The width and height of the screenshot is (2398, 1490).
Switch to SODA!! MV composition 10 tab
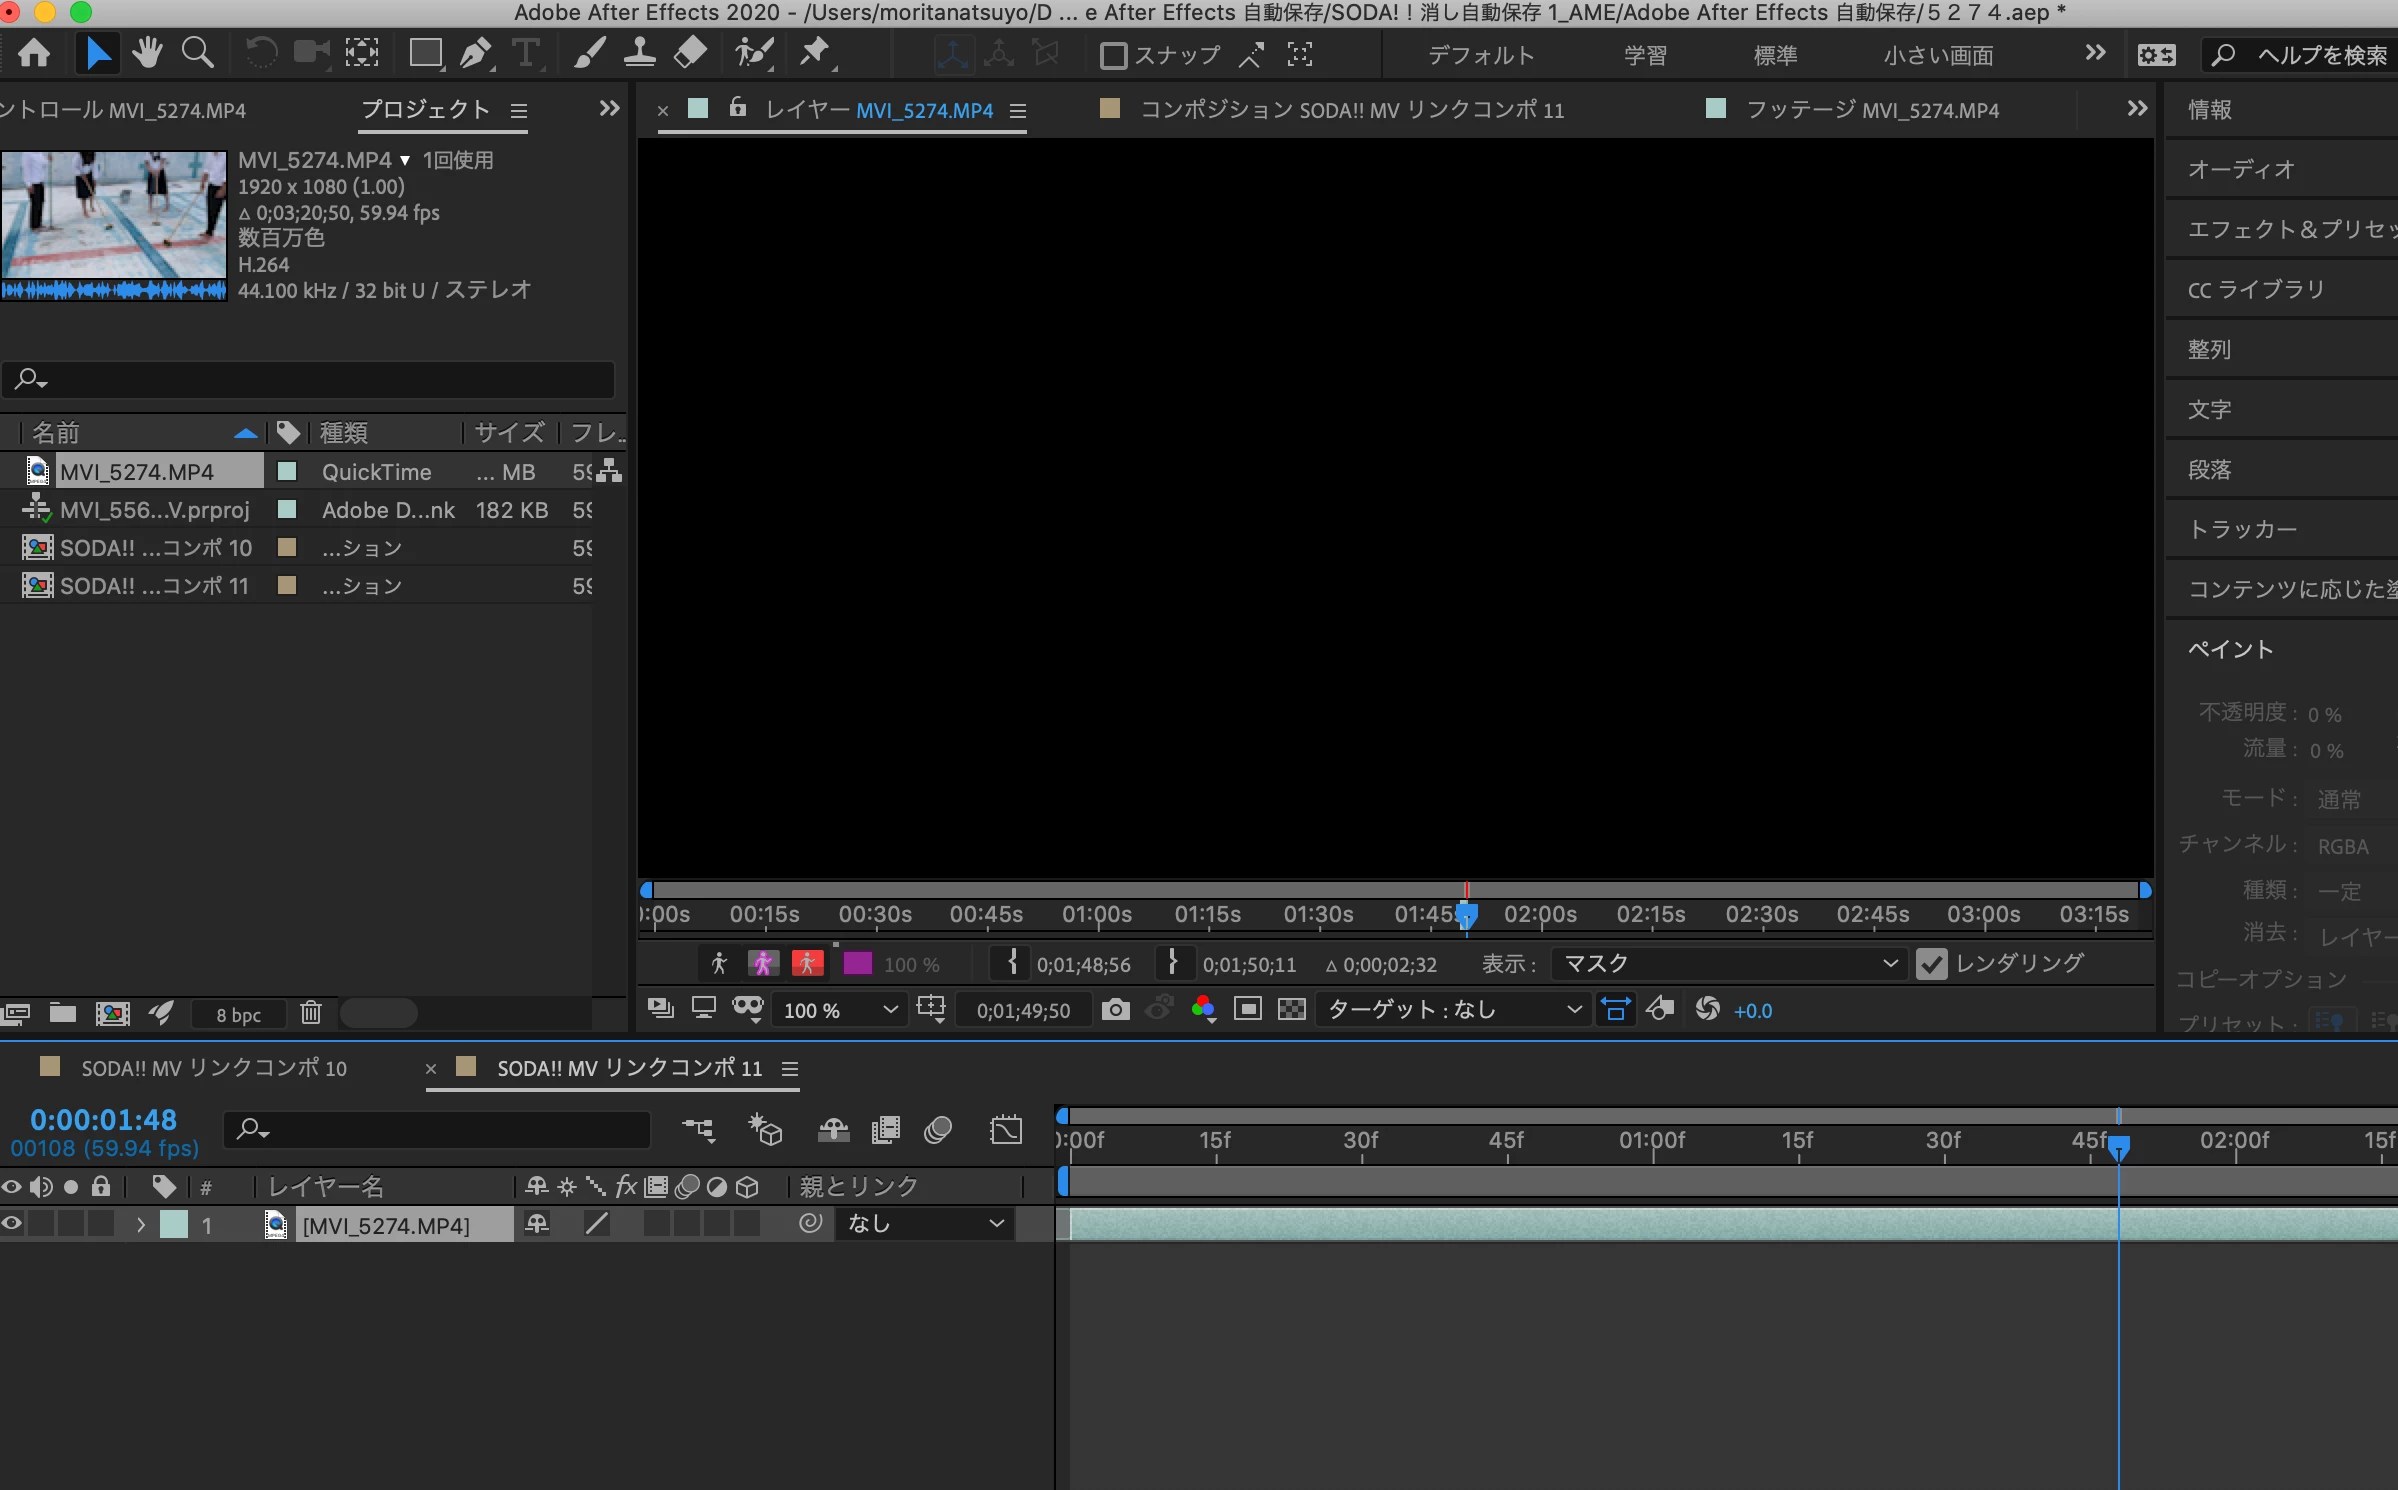[213, 1068]
